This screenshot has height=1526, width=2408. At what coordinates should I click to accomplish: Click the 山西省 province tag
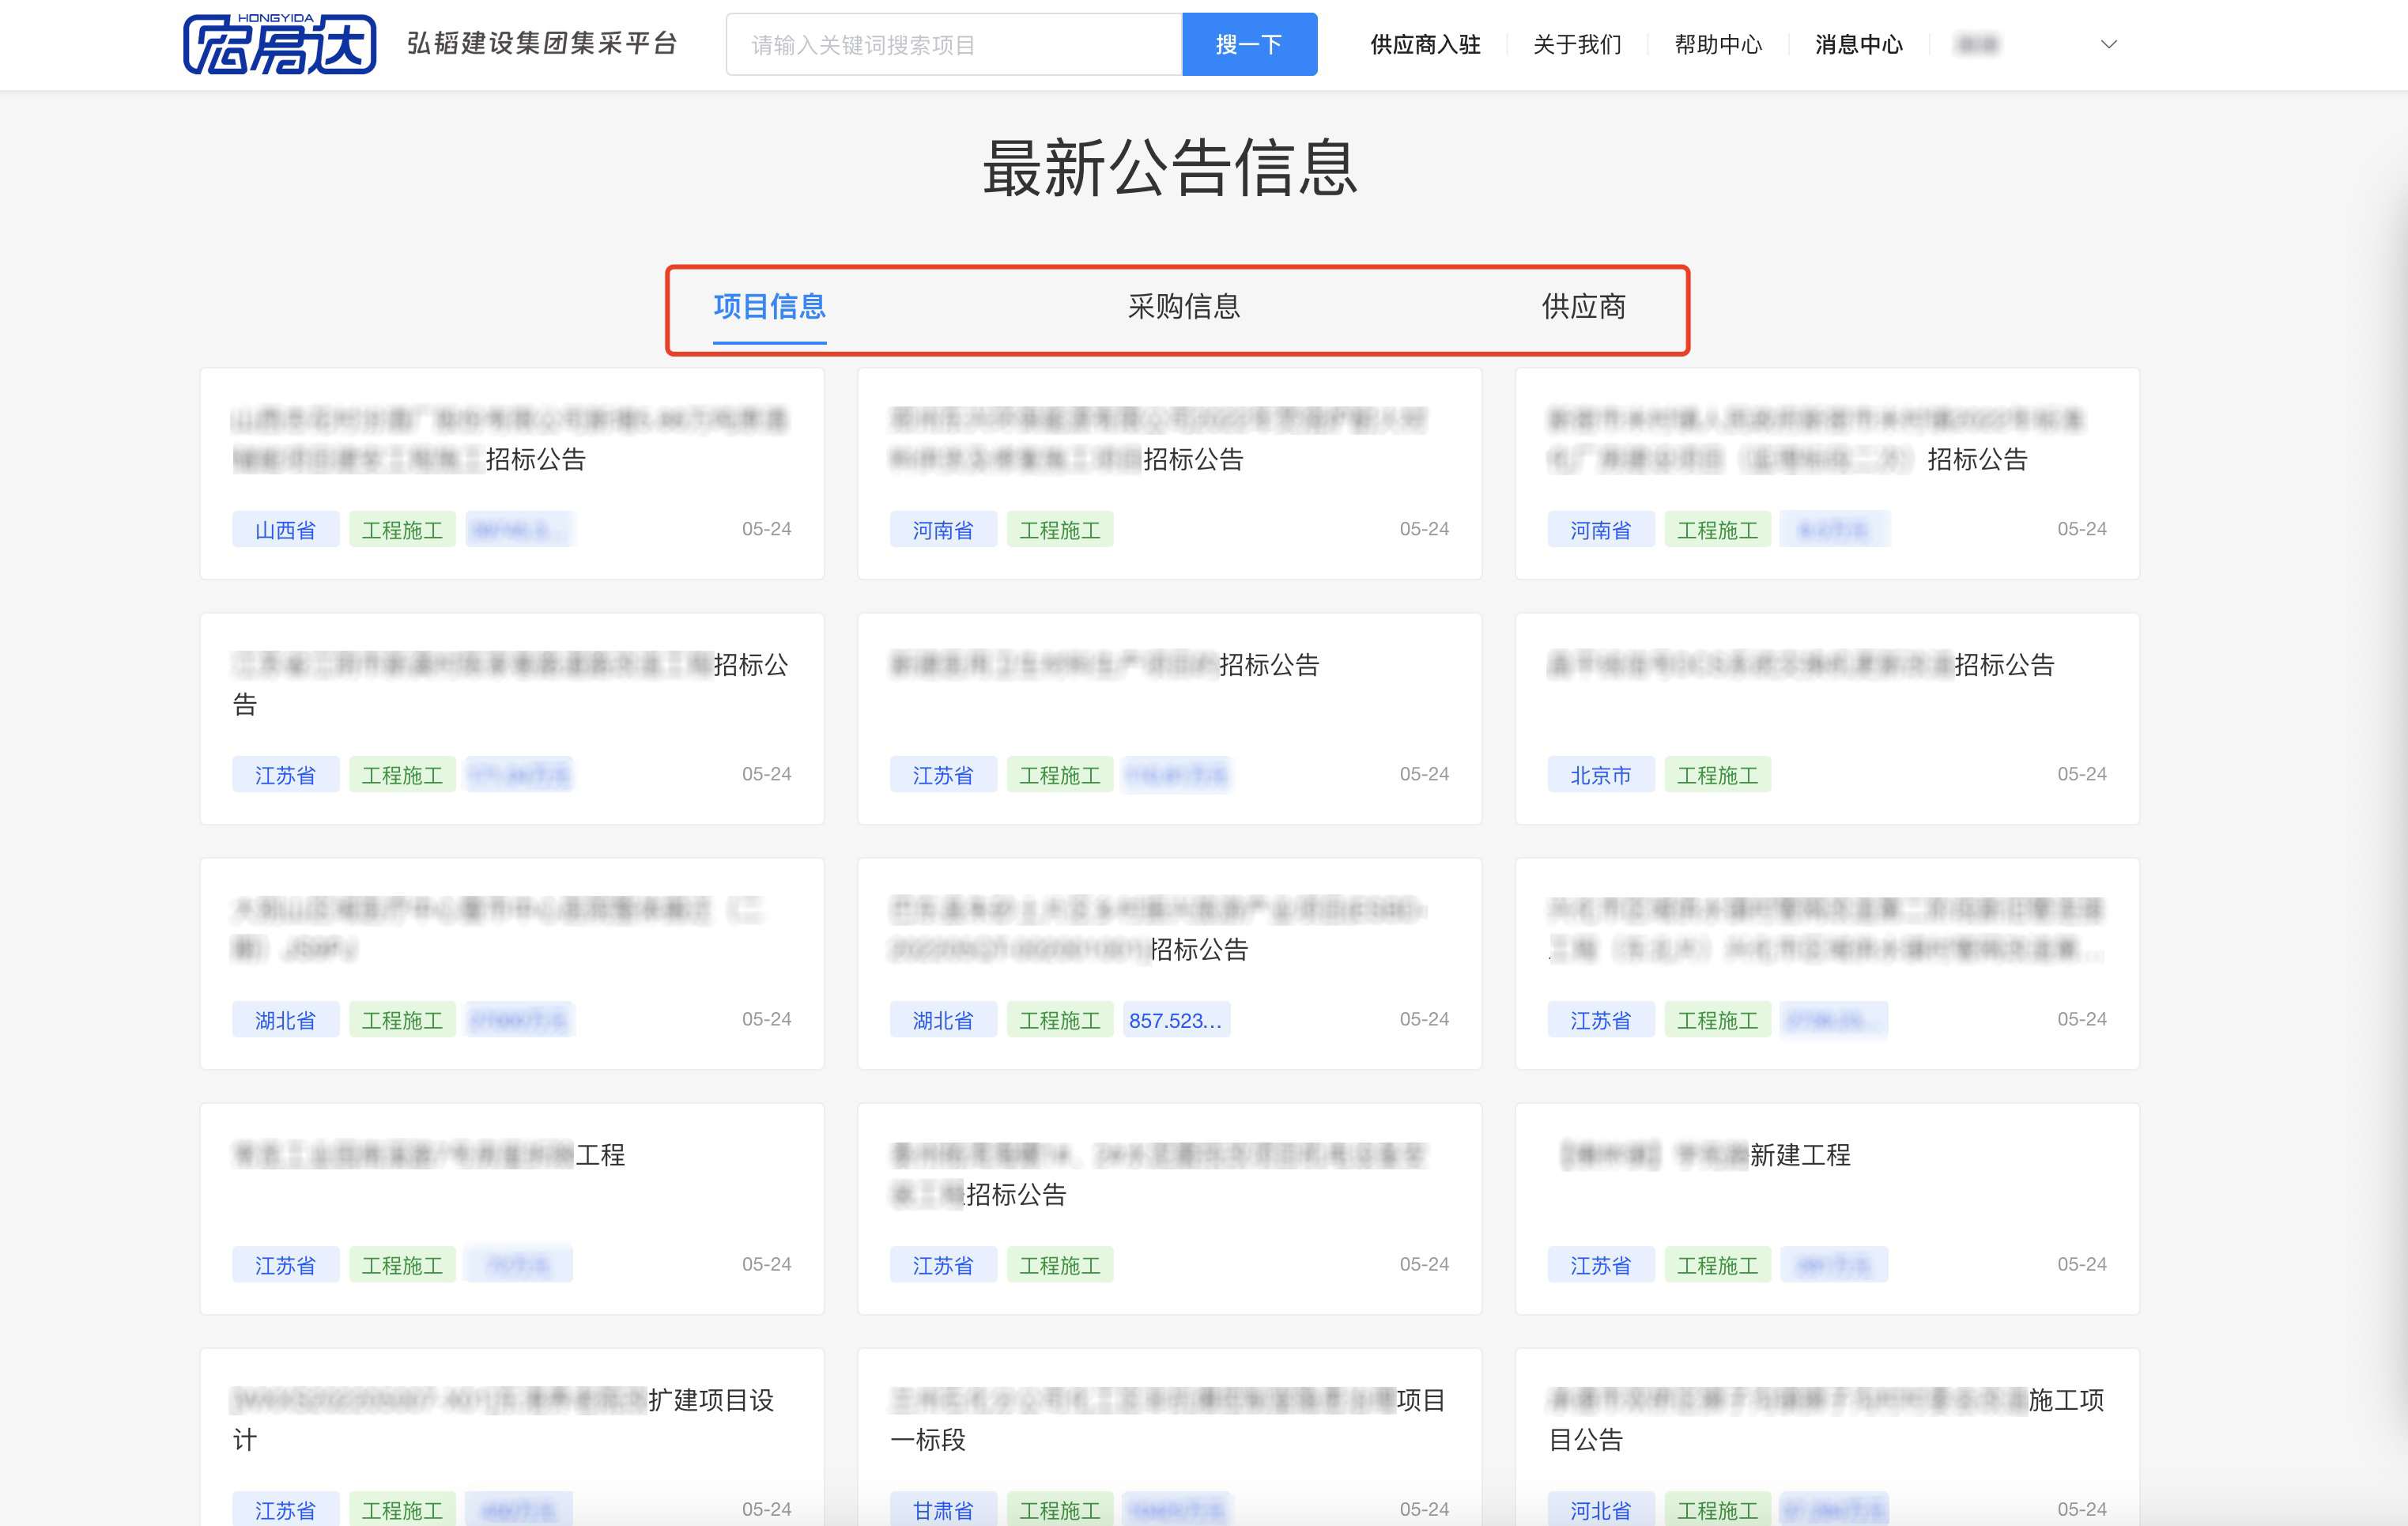(285, 529)
